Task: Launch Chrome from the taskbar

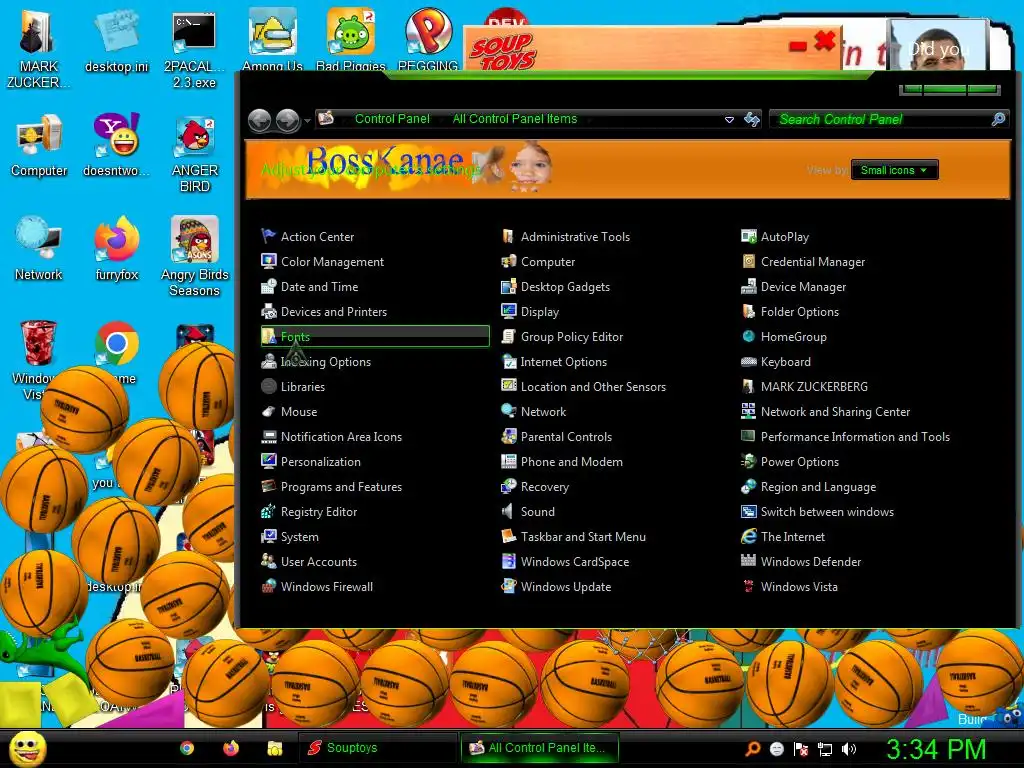Action: (x=187, y=748)
